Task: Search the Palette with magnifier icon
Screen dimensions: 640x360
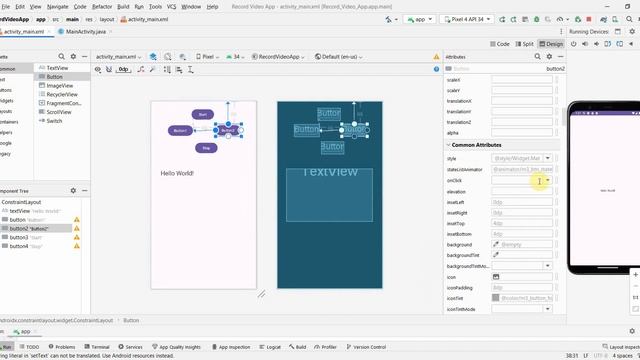Action: coord(61,56)
